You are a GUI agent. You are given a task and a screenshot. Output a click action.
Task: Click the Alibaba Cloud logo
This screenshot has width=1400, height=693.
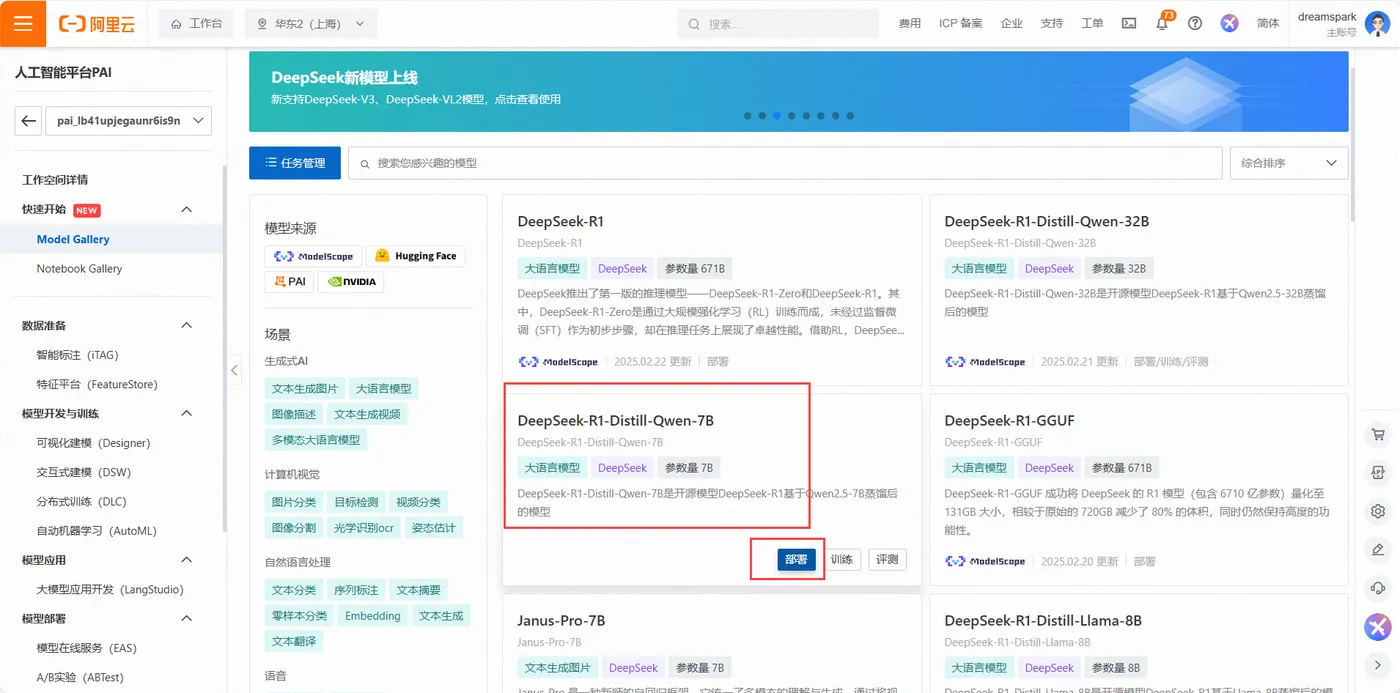(96, 23)
